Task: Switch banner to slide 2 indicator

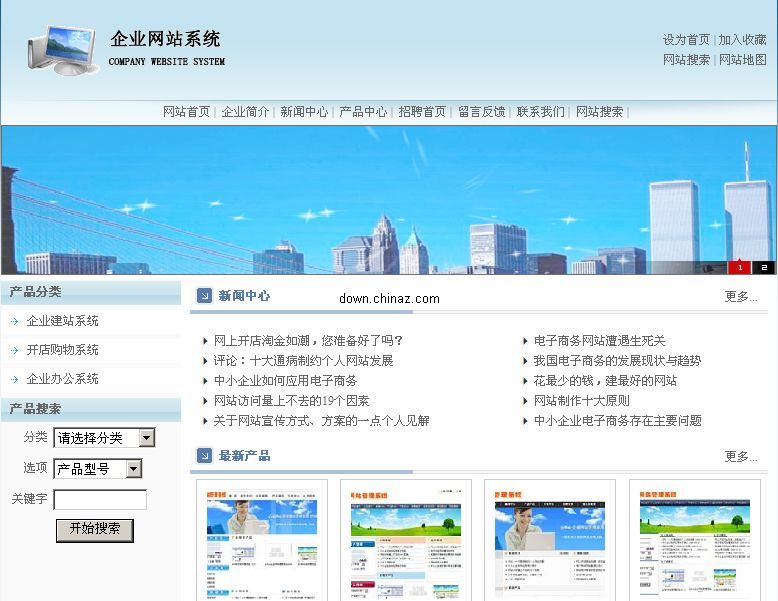Action: (x=764, y=267)
